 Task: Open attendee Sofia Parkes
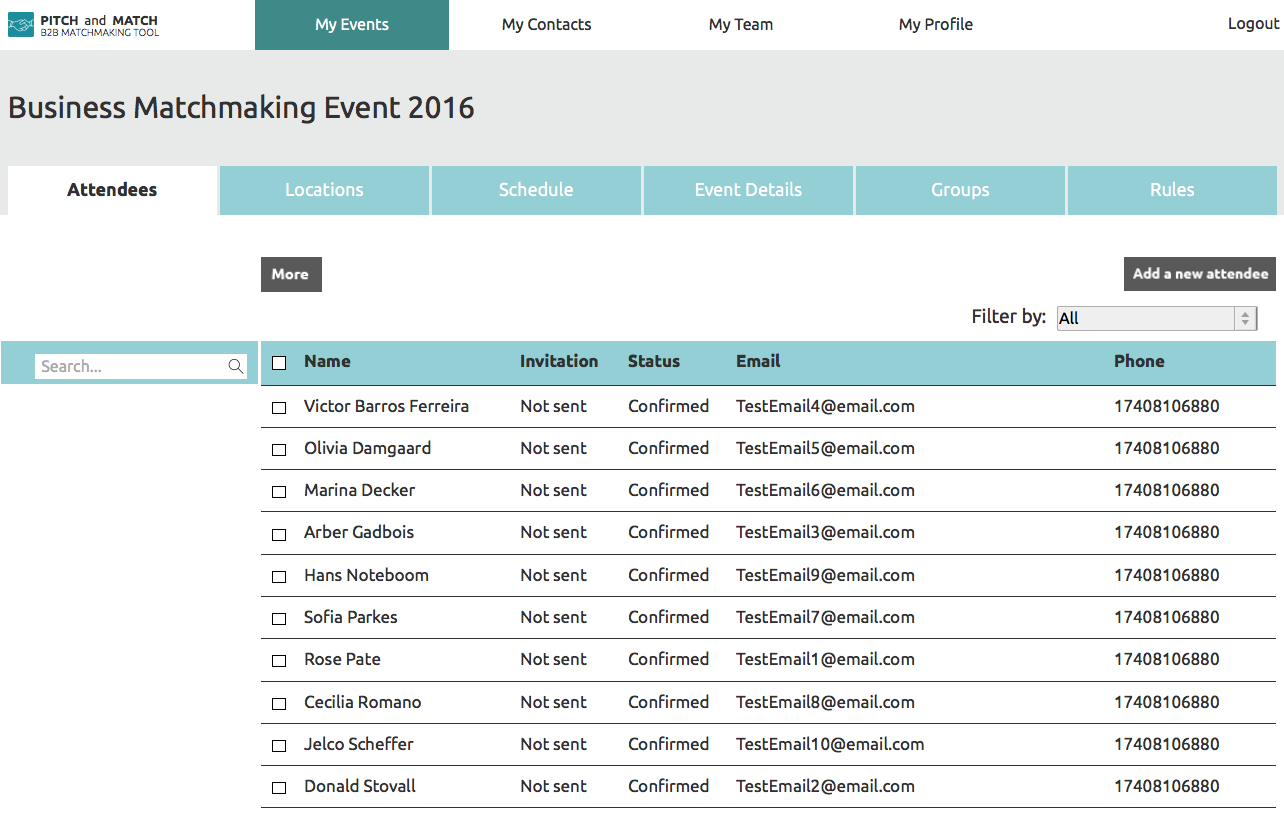coord(350,617)
